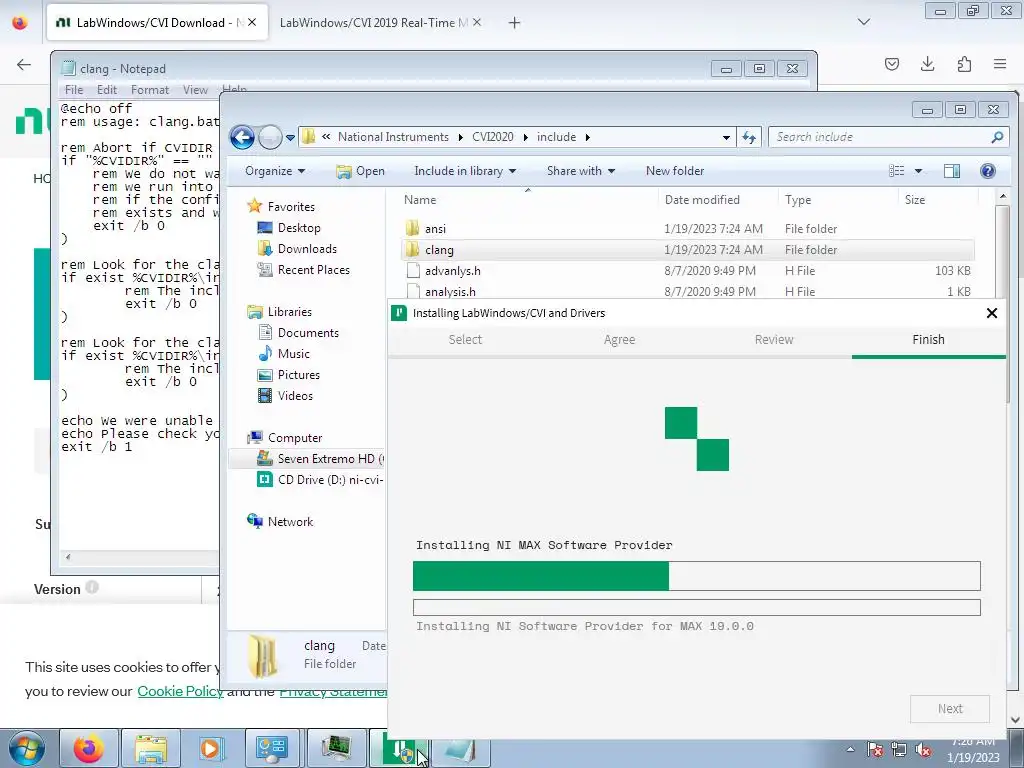Viewport: 1024px width, 768px height.
Task: Select the ansi folder
Action: [x=688, y=229]
